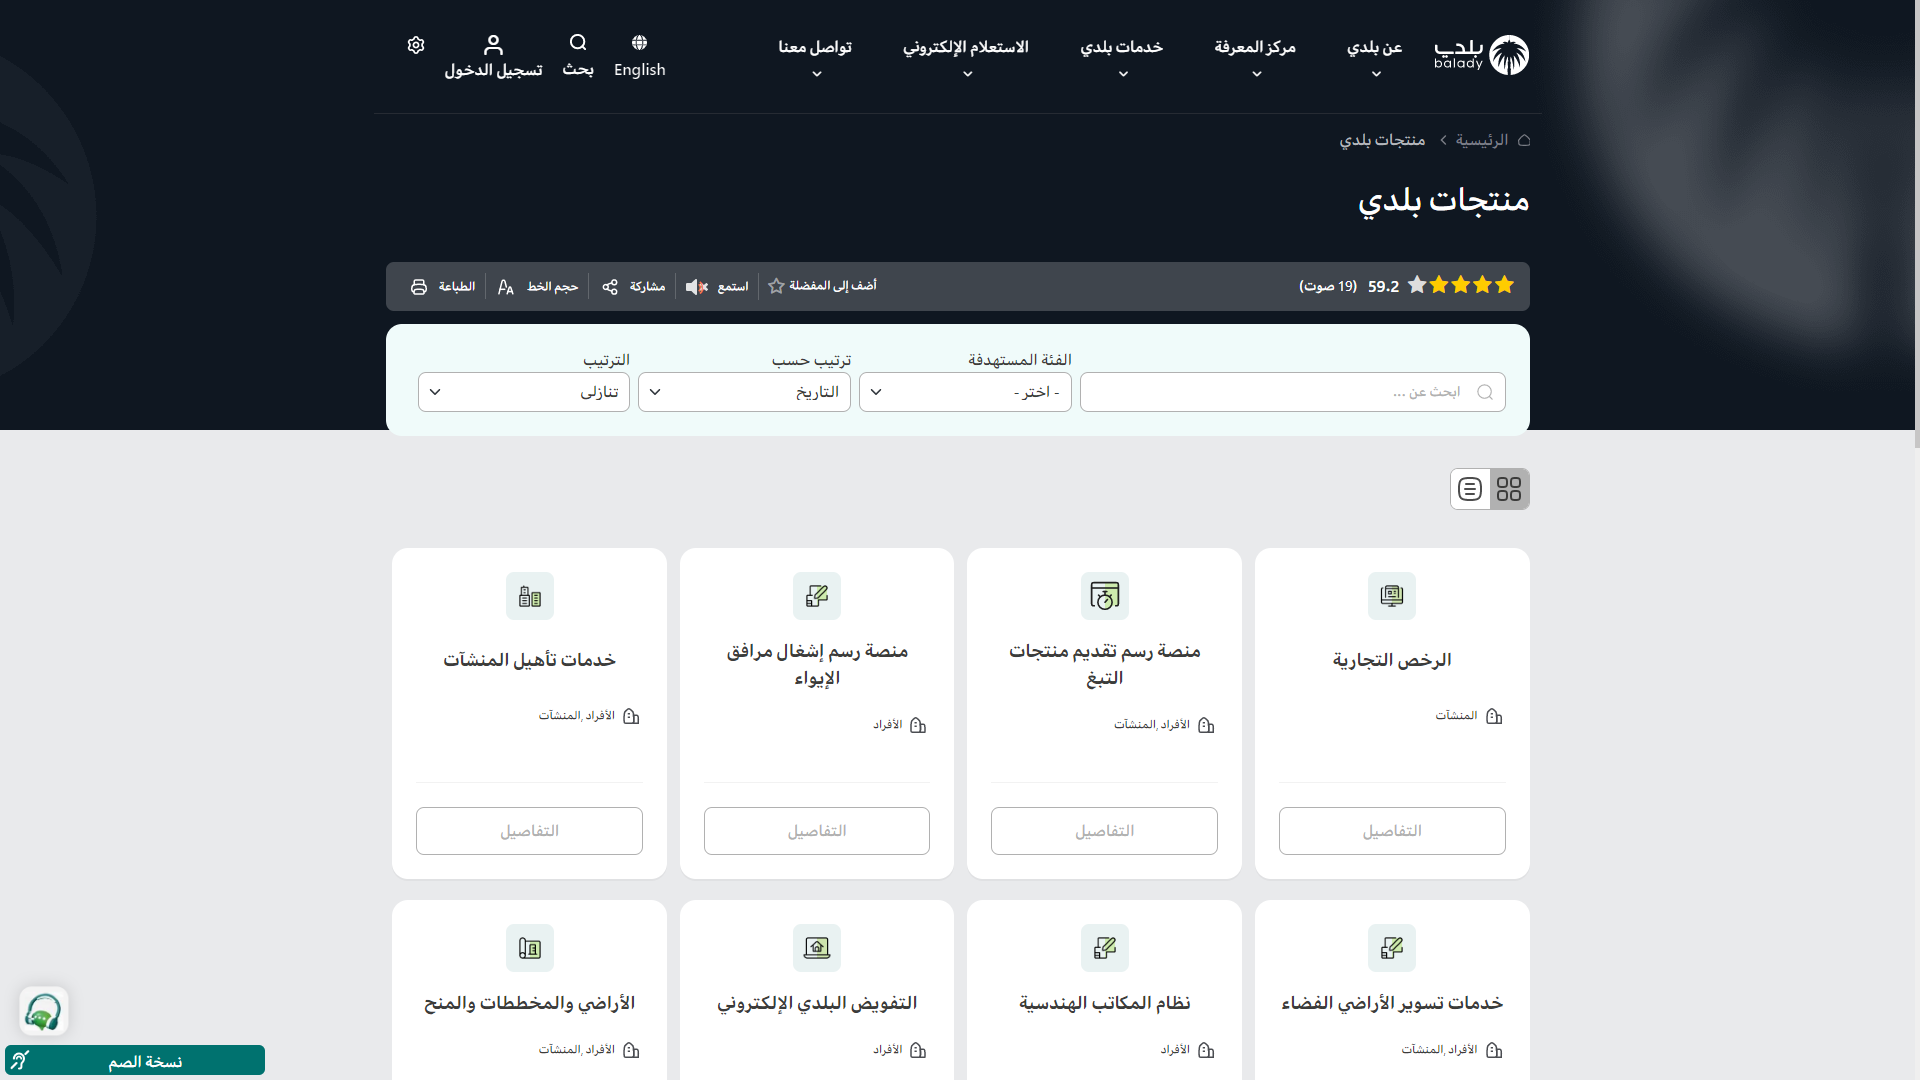Click the printer icon

[x=419, y=287]
